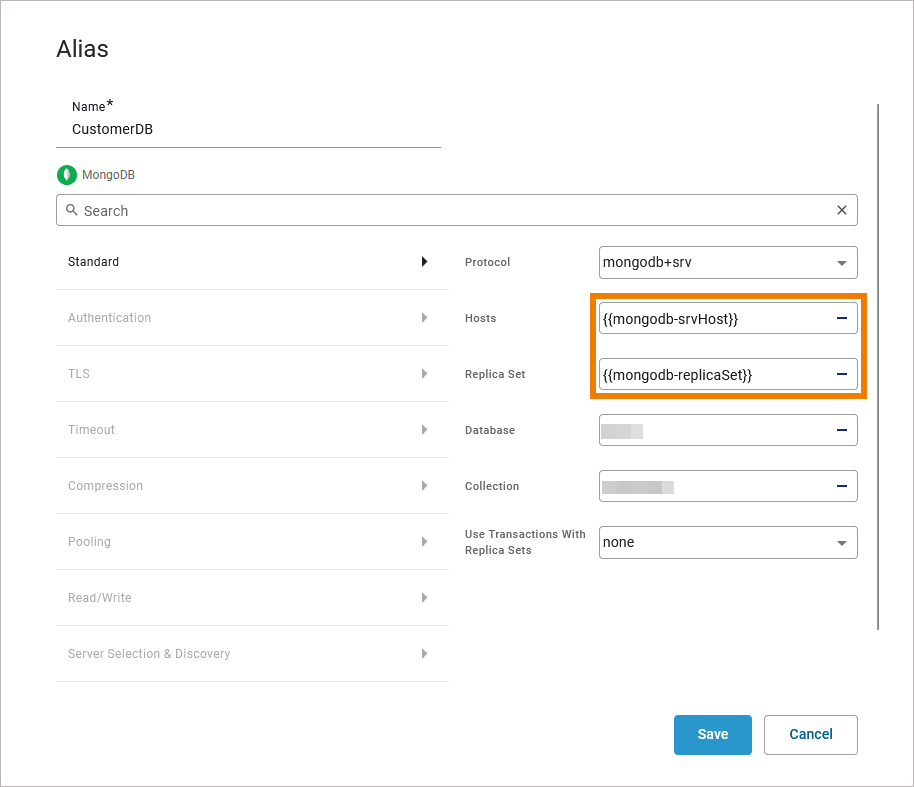Select the TLS settings category
The height and width of the screenshot is (787, 914).
(x=252, y=374)
